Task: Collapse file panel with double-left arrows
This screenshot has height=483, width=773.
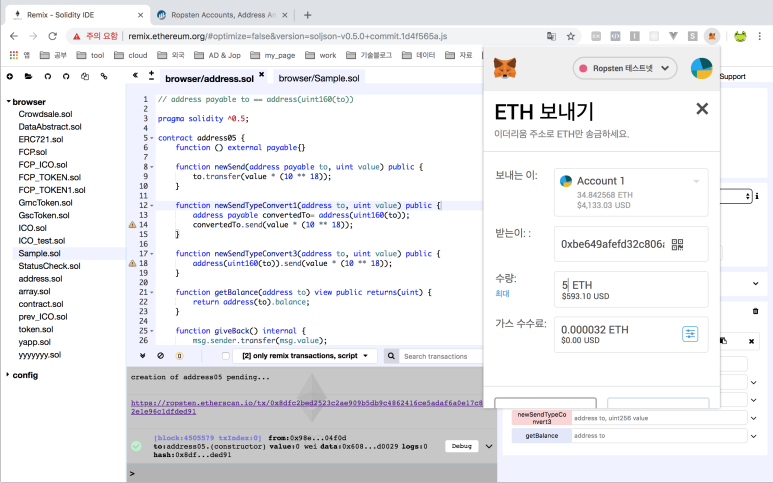Action: coord(135,75)
